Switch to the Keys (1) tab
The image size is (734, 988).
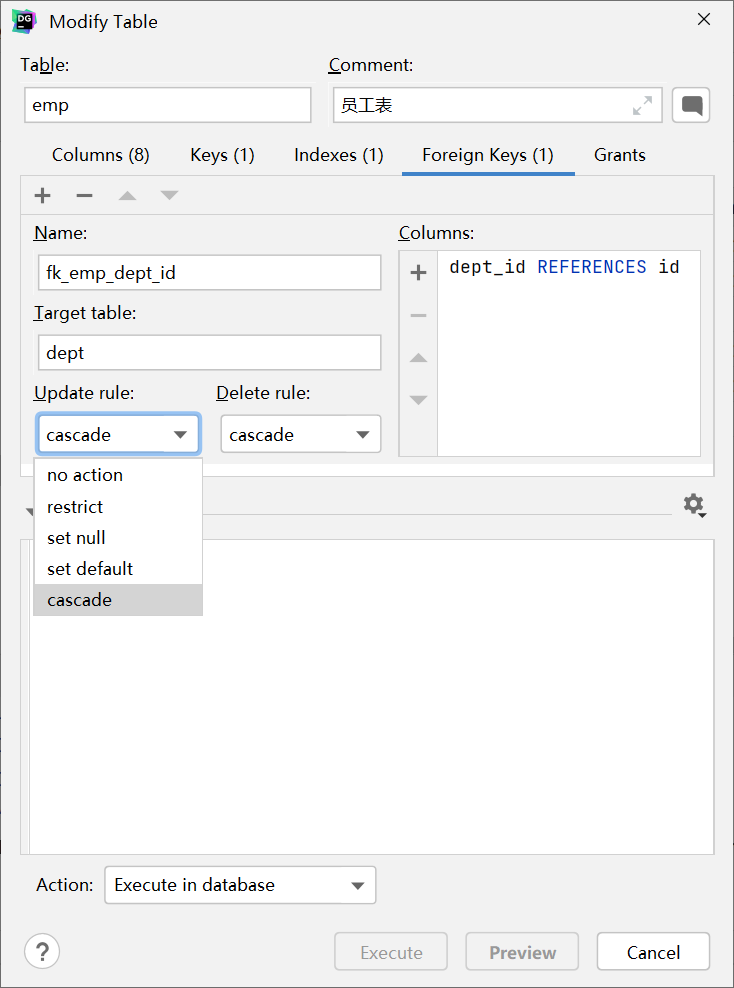point(222,155)
